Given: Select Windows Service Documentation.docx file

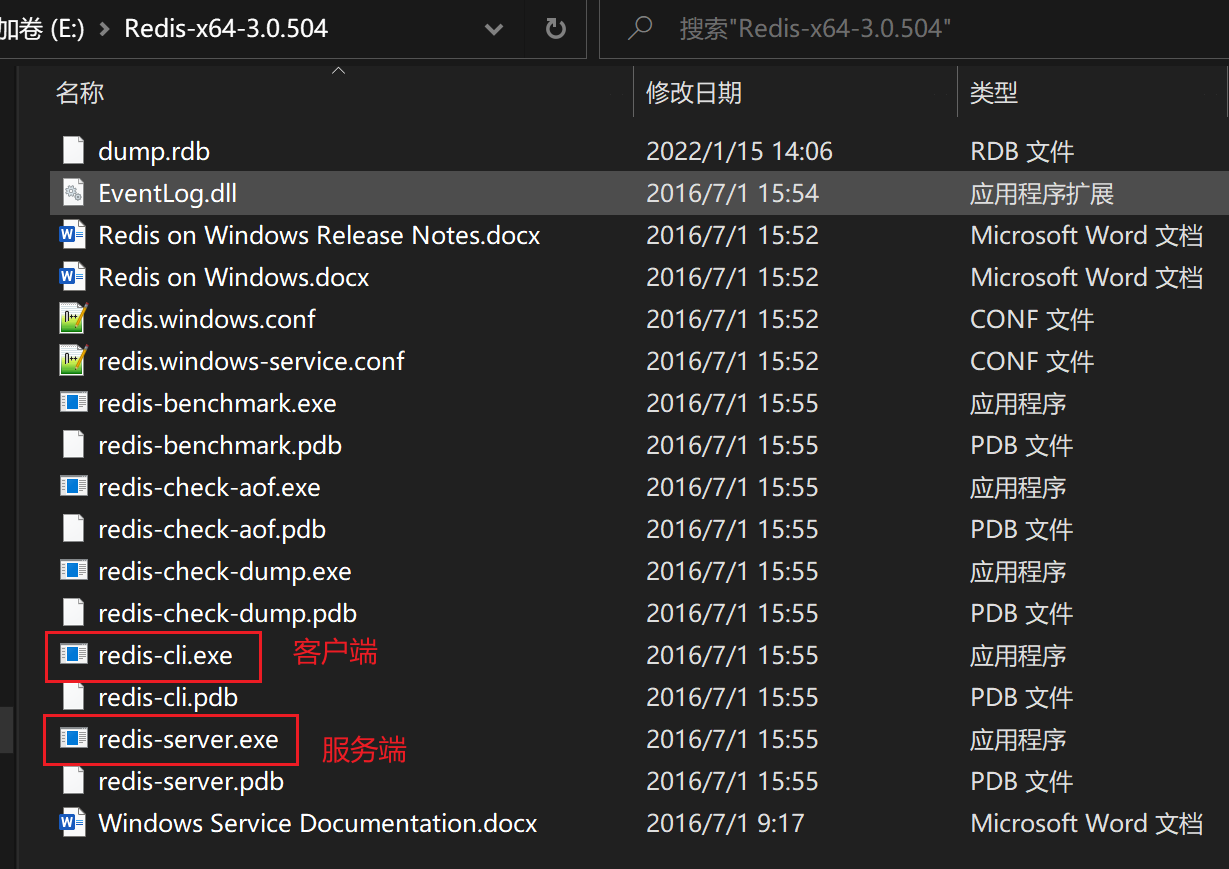Looking at the screenshot, I should [x=317, y=823].
